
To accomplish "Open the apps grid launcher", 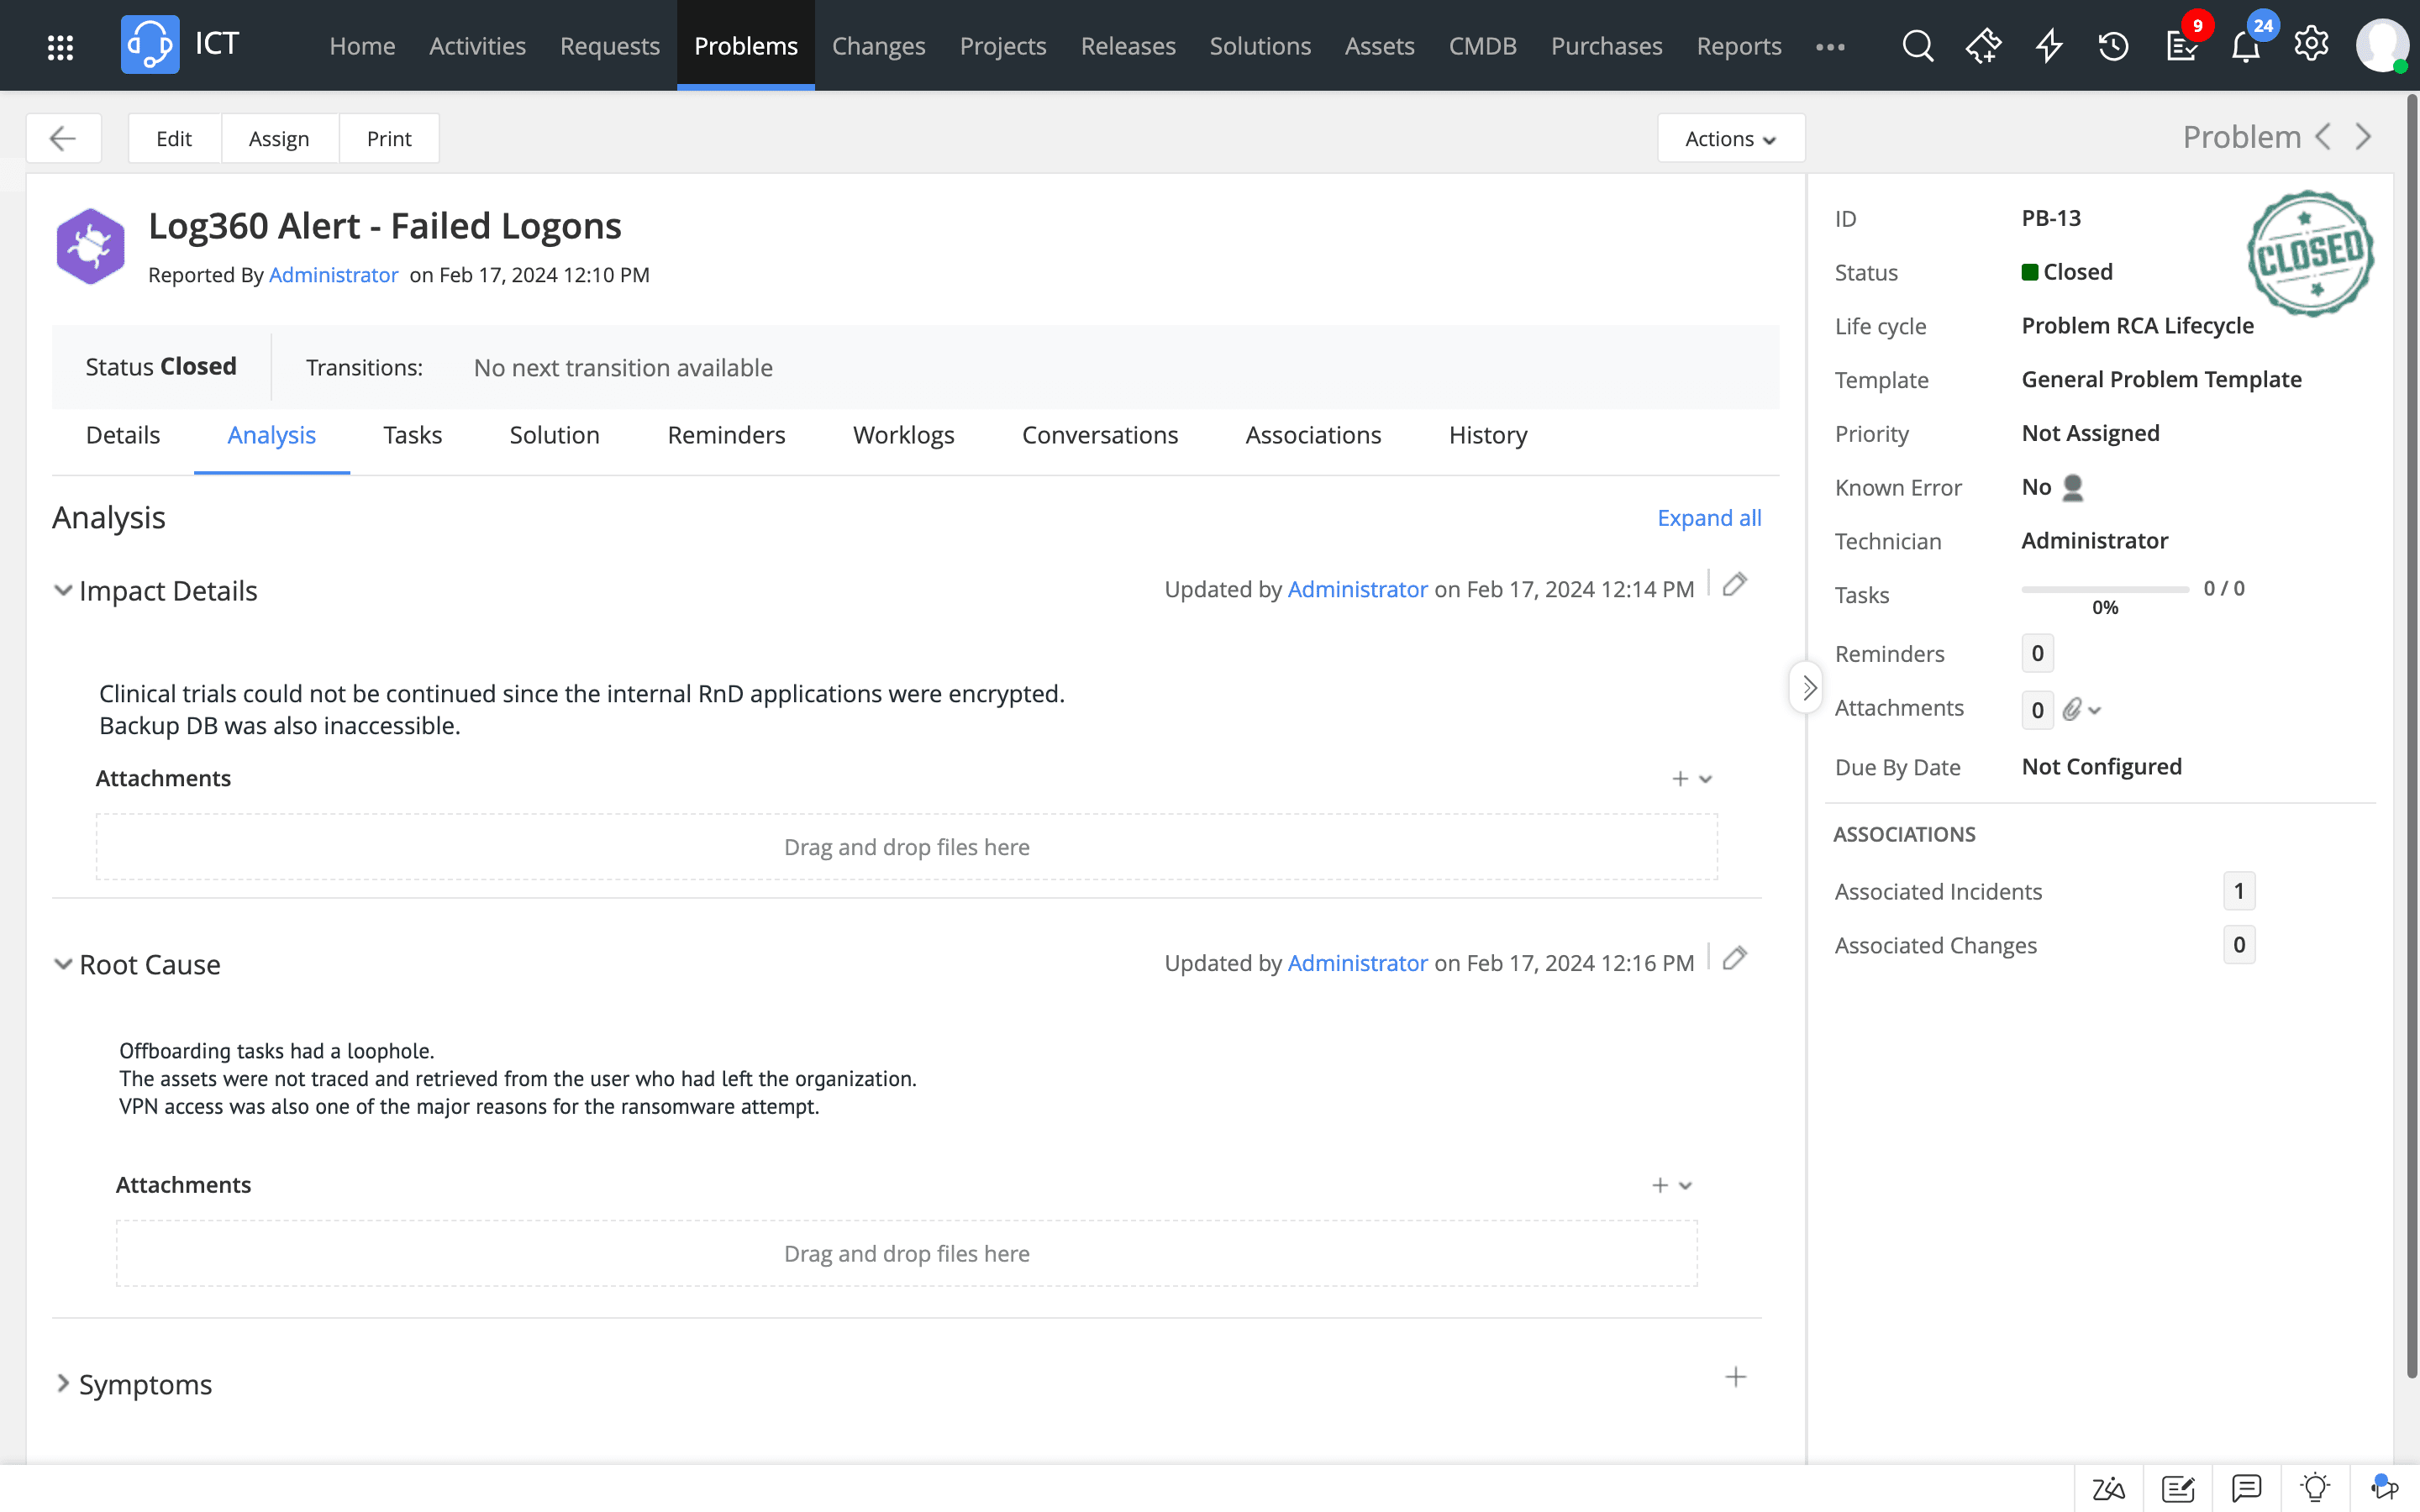I will click(x=60, y=47).
